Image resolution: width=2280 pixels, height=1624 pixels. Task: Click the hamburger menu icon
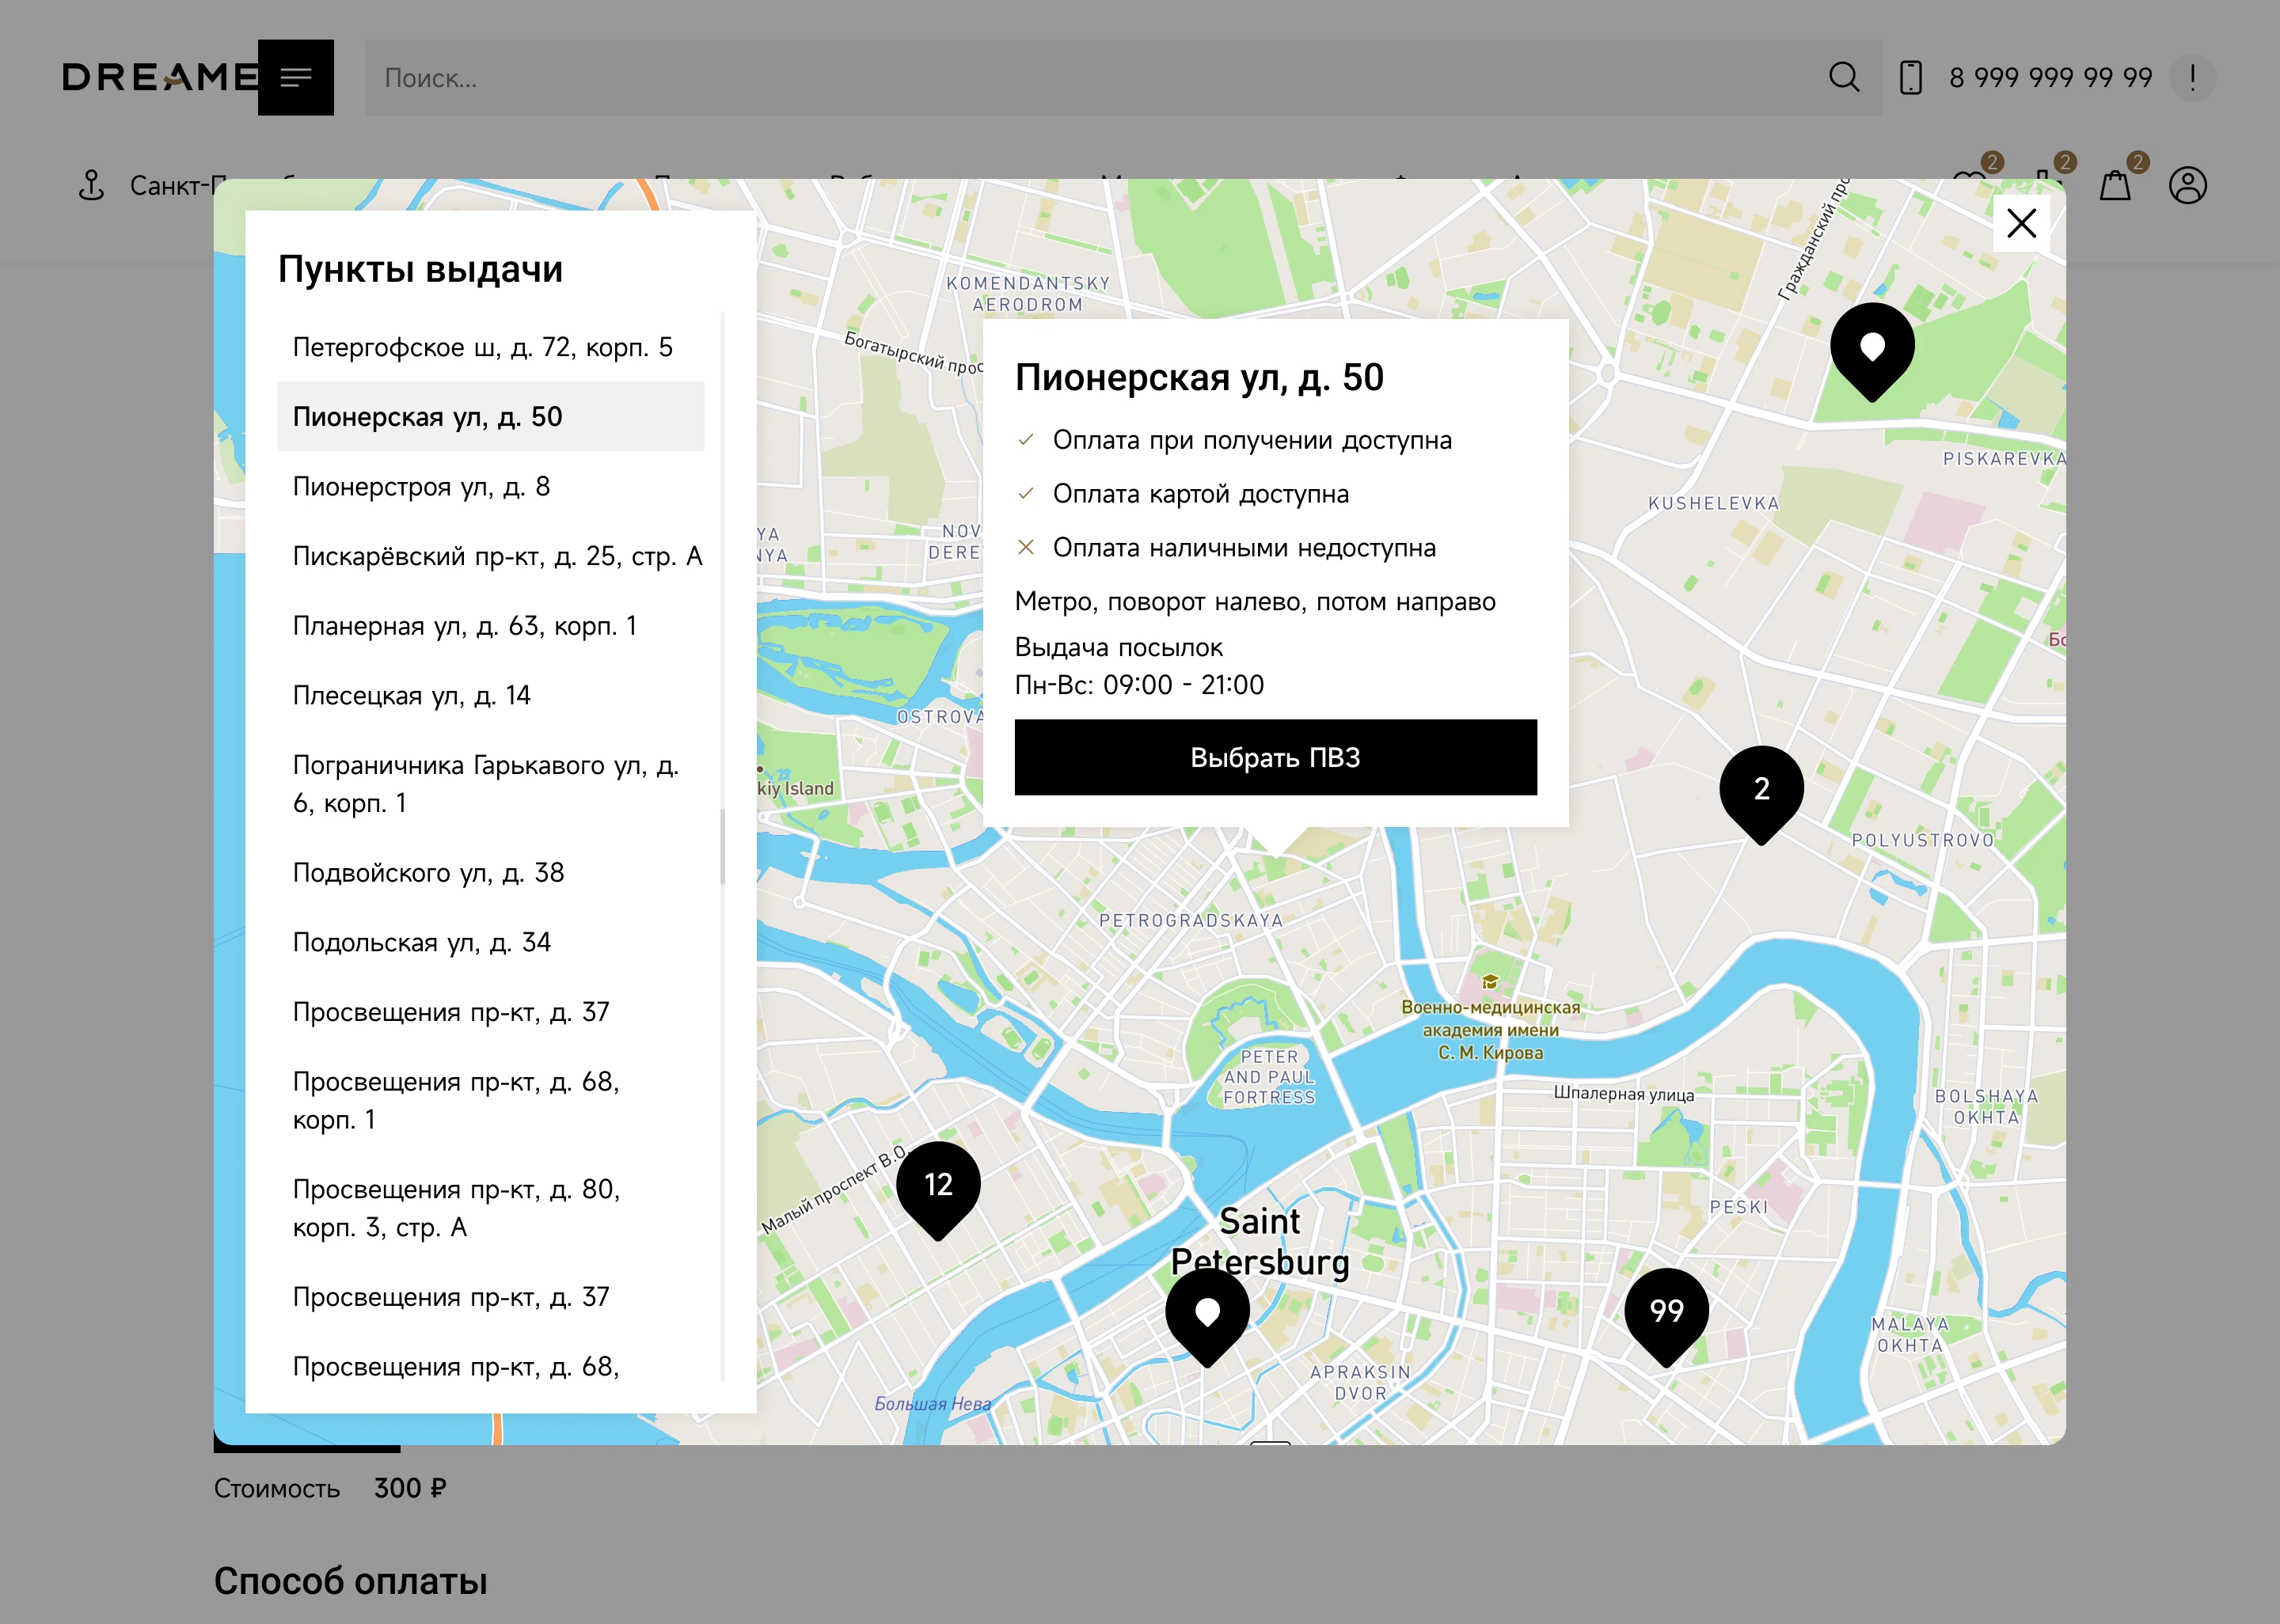coord(295,78)
